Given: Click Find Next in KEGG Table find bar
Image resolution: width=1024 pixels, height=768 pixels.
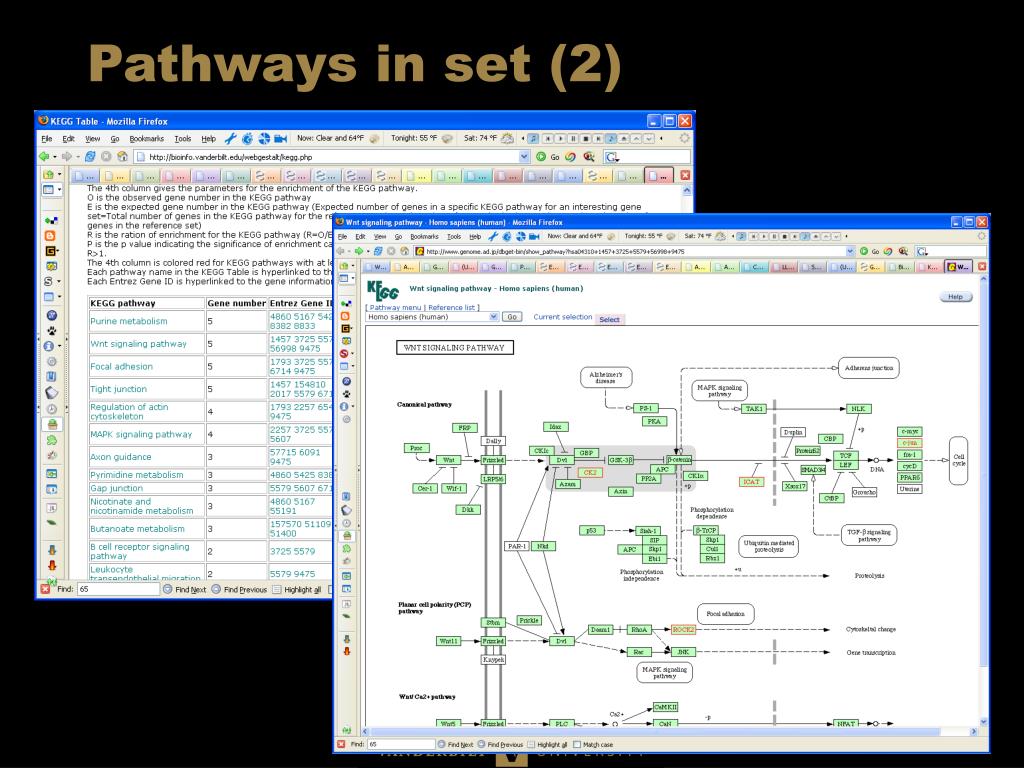Looking at the screenshot, I should (x=185, y=589).
